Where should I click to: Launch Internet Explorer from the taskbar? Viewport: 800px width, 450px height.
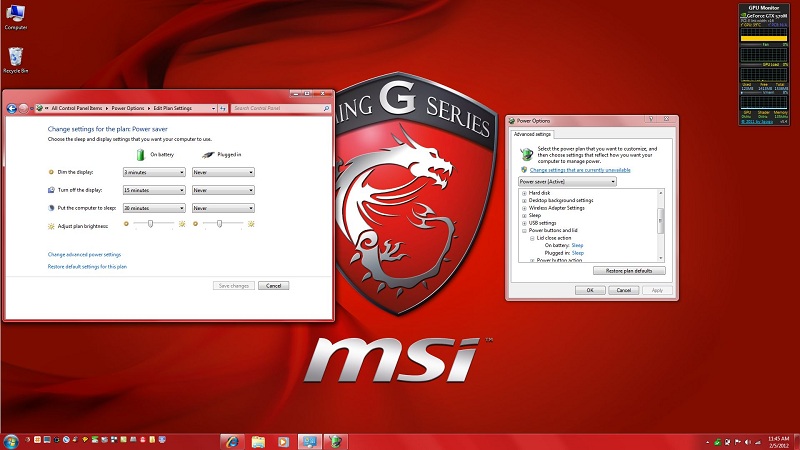(232, 441)
